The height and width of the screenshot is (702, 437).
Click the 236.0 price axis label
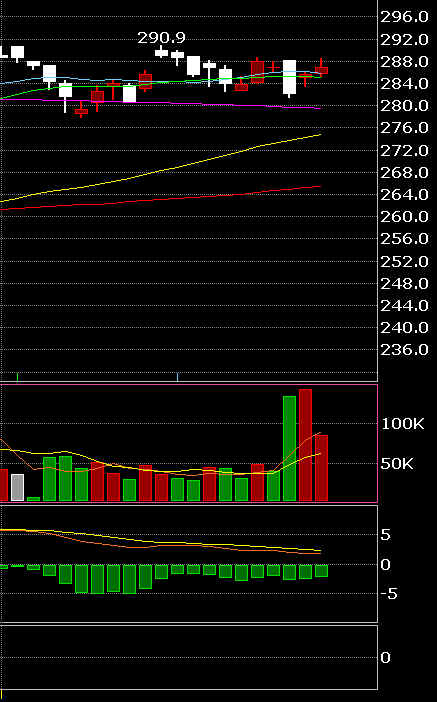click(x=404, y=350)
